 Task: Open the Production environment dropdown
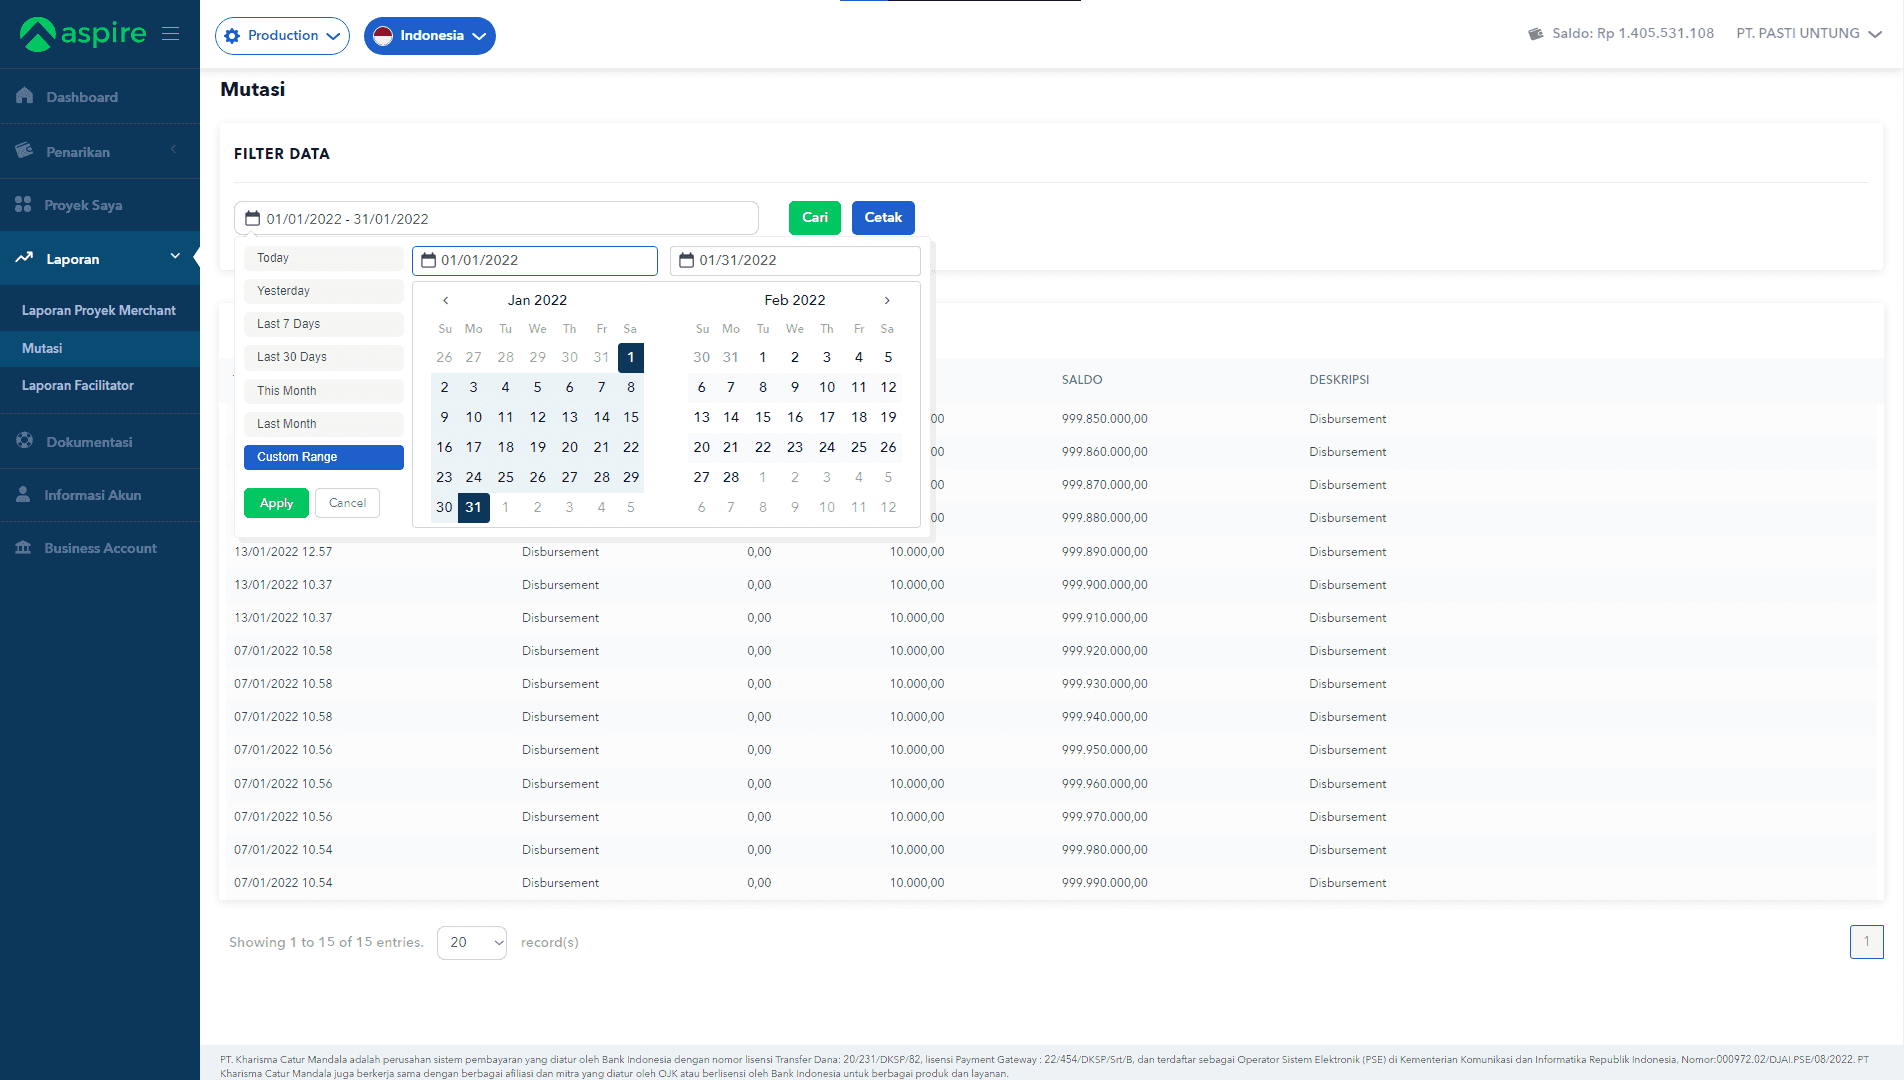click(282, 36)
